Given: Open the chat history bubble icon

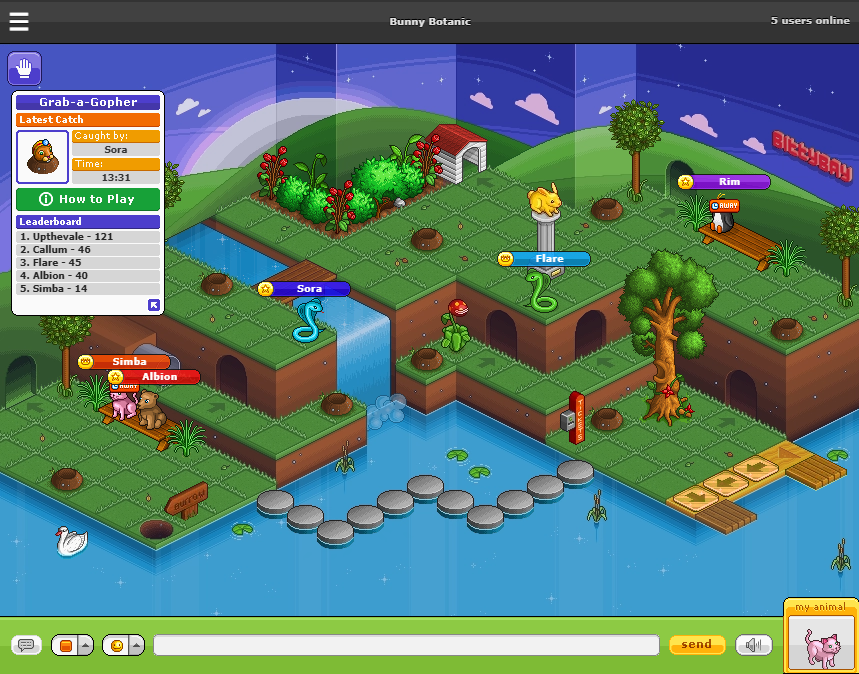Looking at the screenshot, I should click(26, 645).
